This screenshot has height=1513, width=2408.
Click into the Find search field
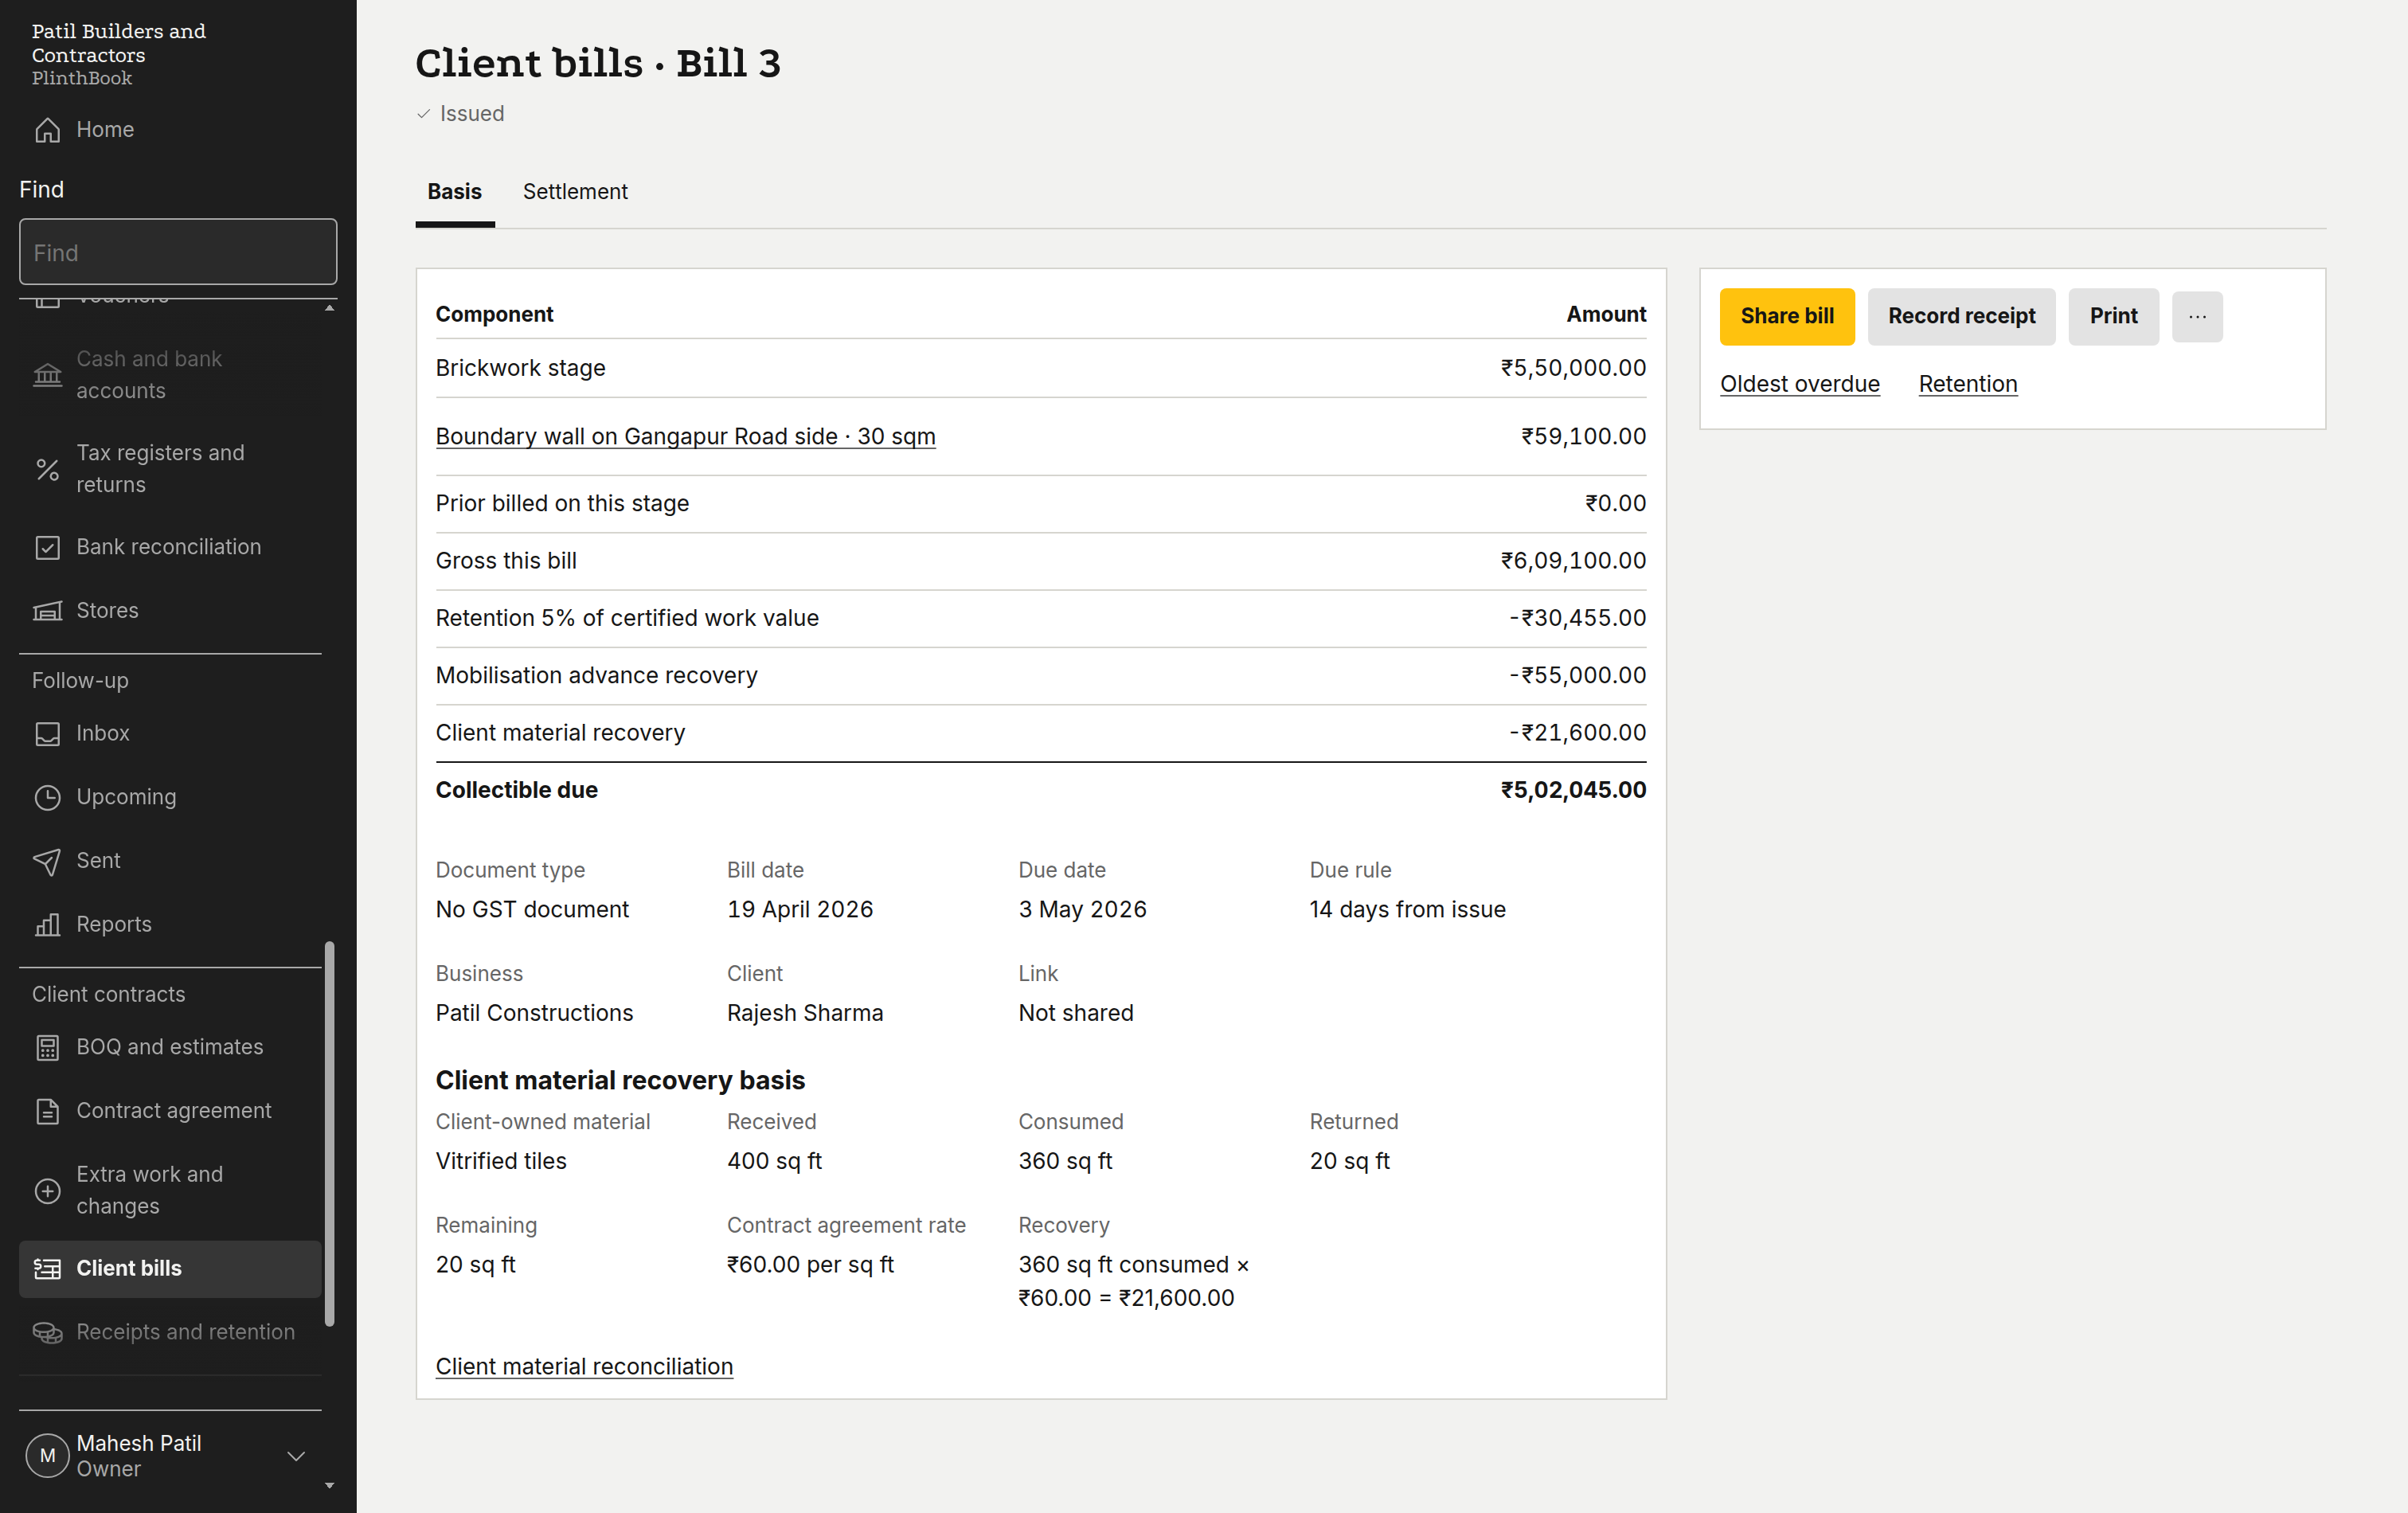click(x=178, y=252)
